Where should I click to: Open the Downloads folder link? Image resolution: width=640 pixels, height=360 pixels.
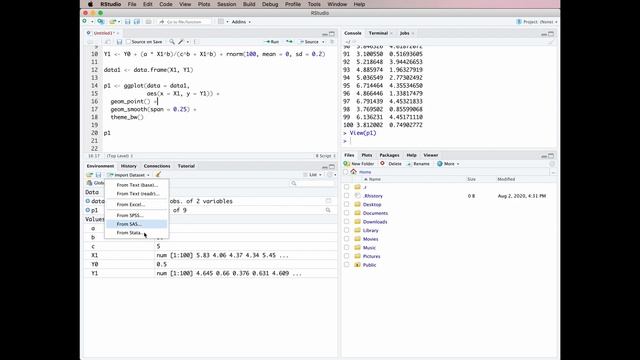(x=375, y=222)
